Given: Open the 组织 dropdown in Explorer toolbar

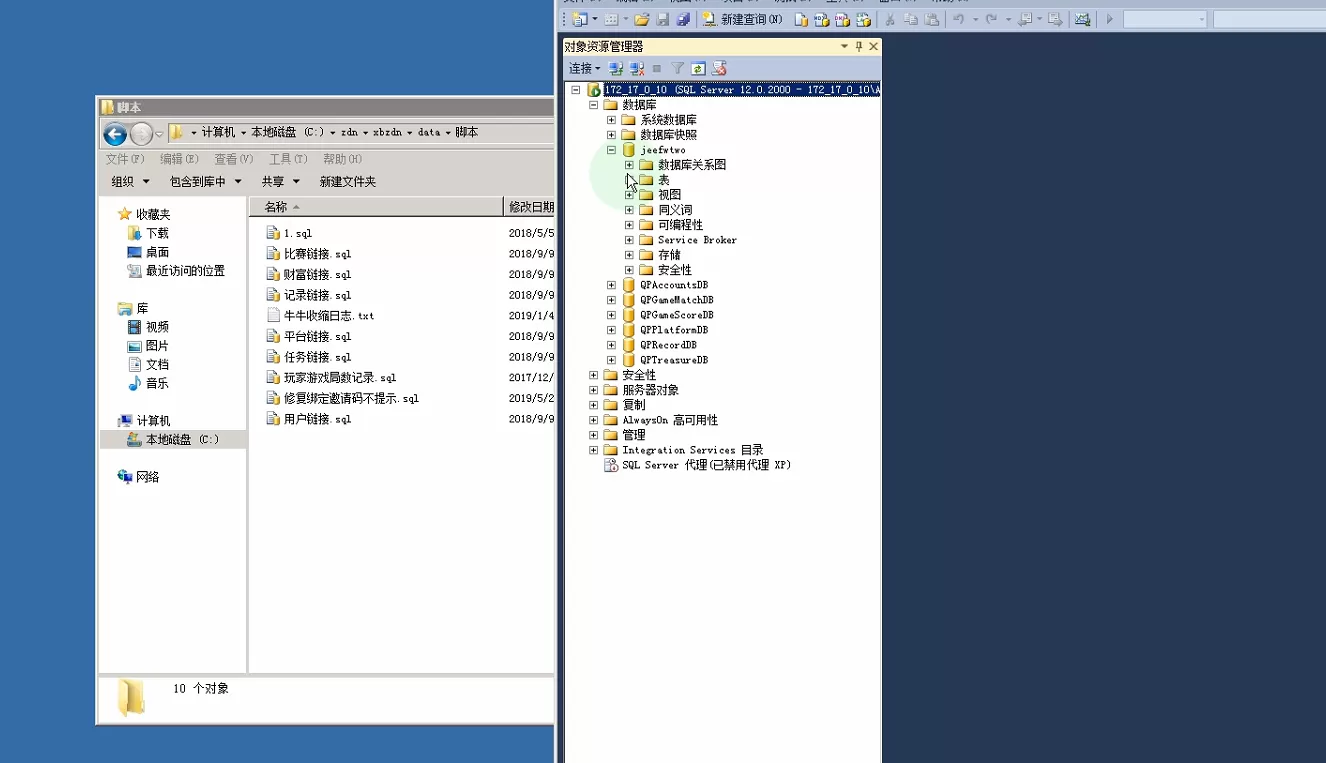Looking at the screenshot, I should click(130, 182).
